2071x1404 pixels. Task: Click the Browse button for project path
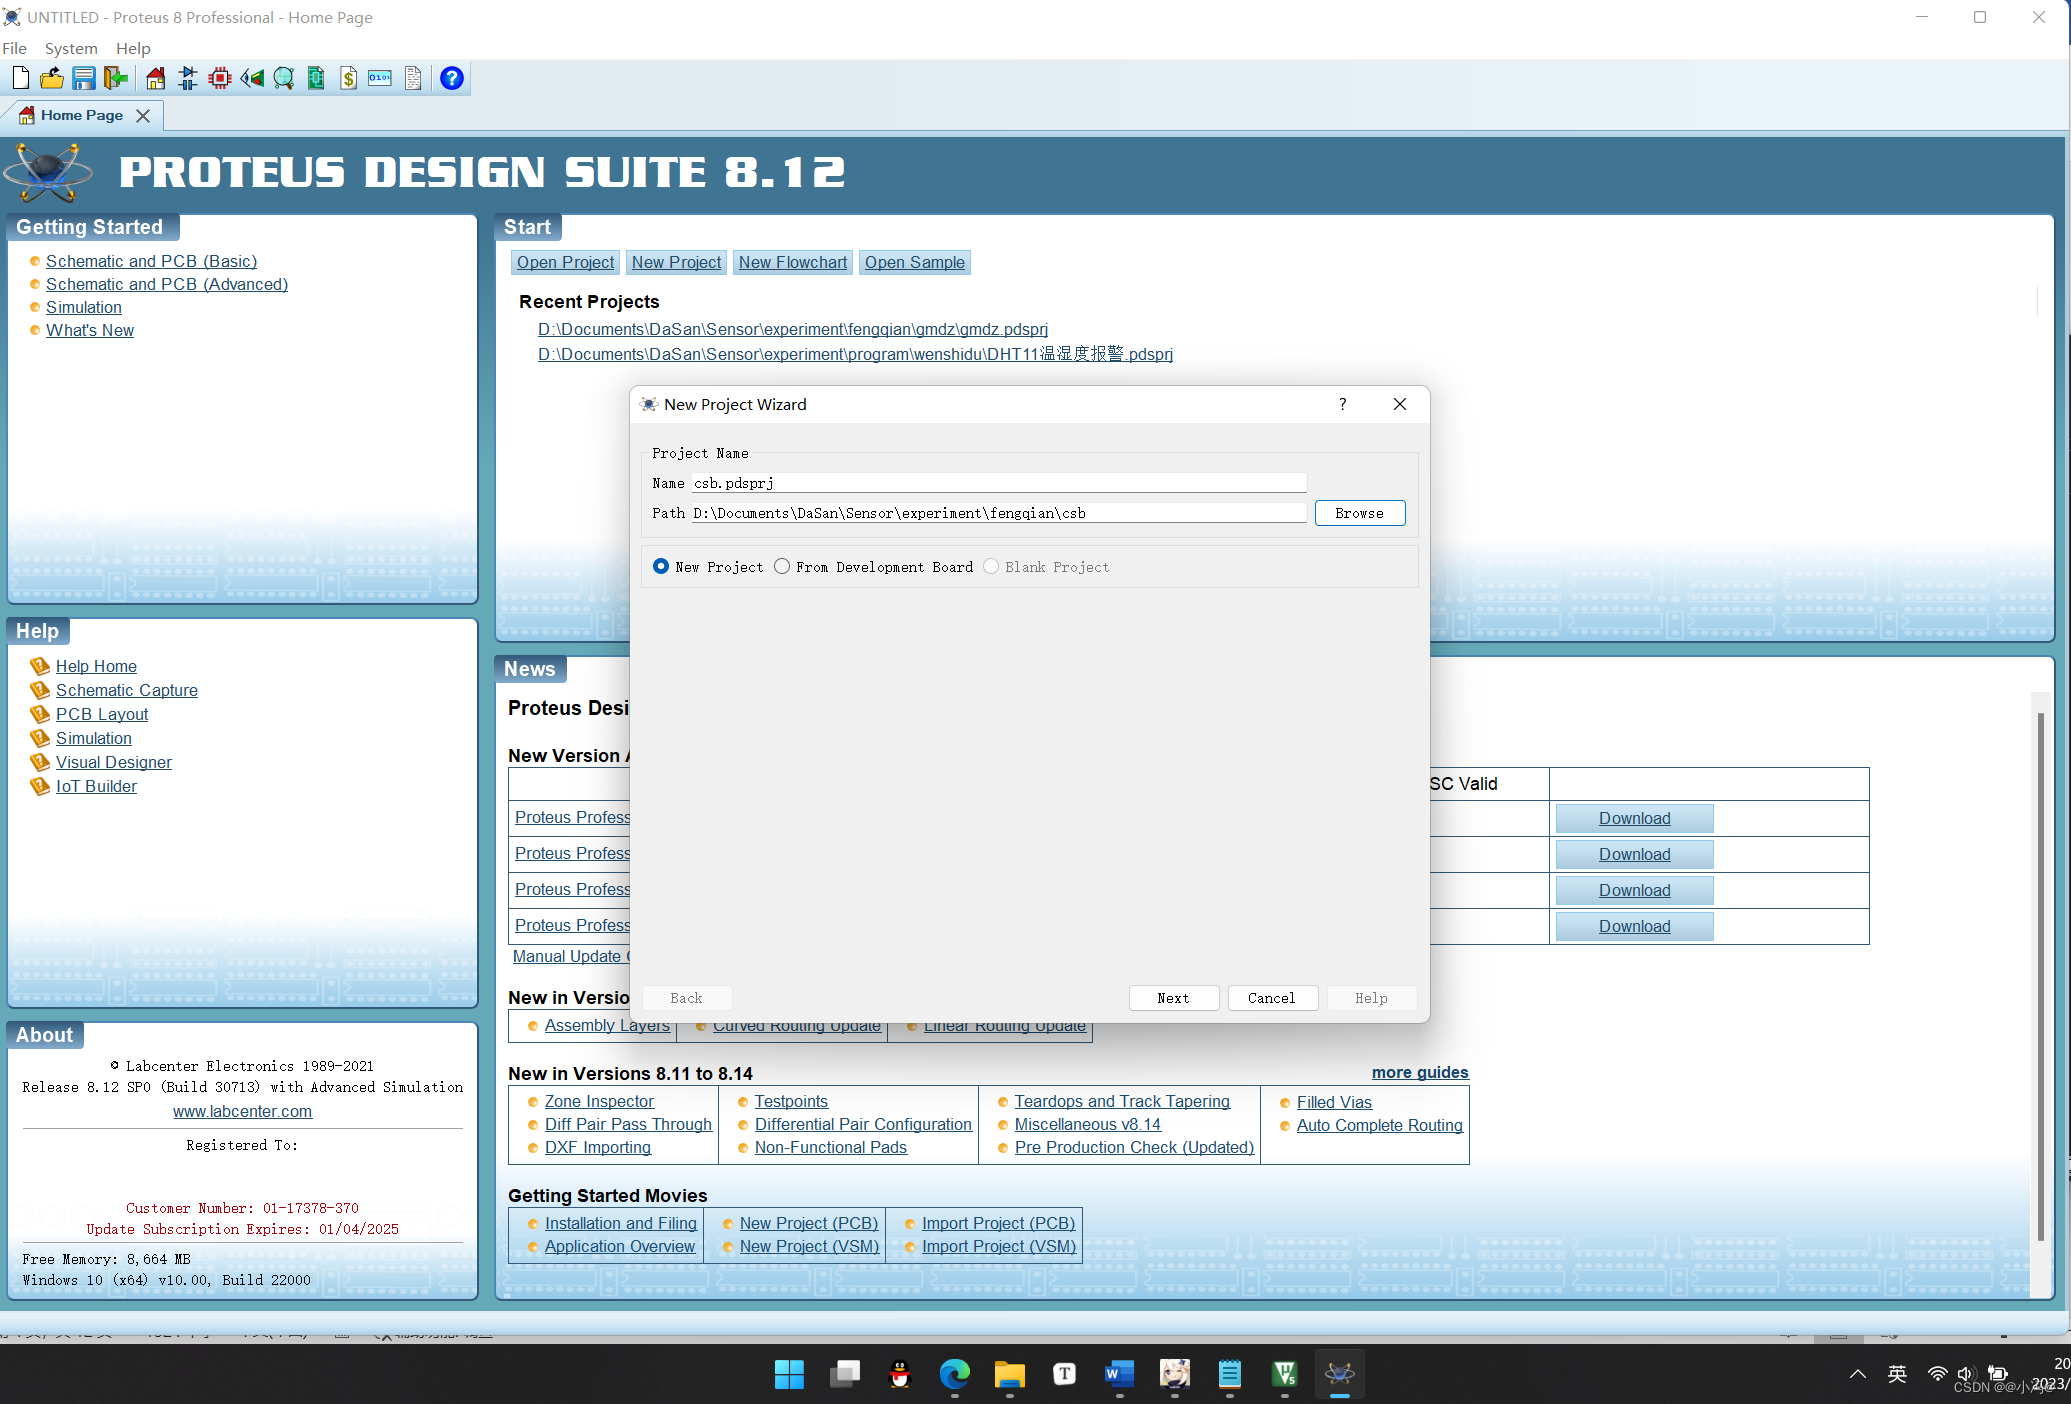coord(1358,512)
